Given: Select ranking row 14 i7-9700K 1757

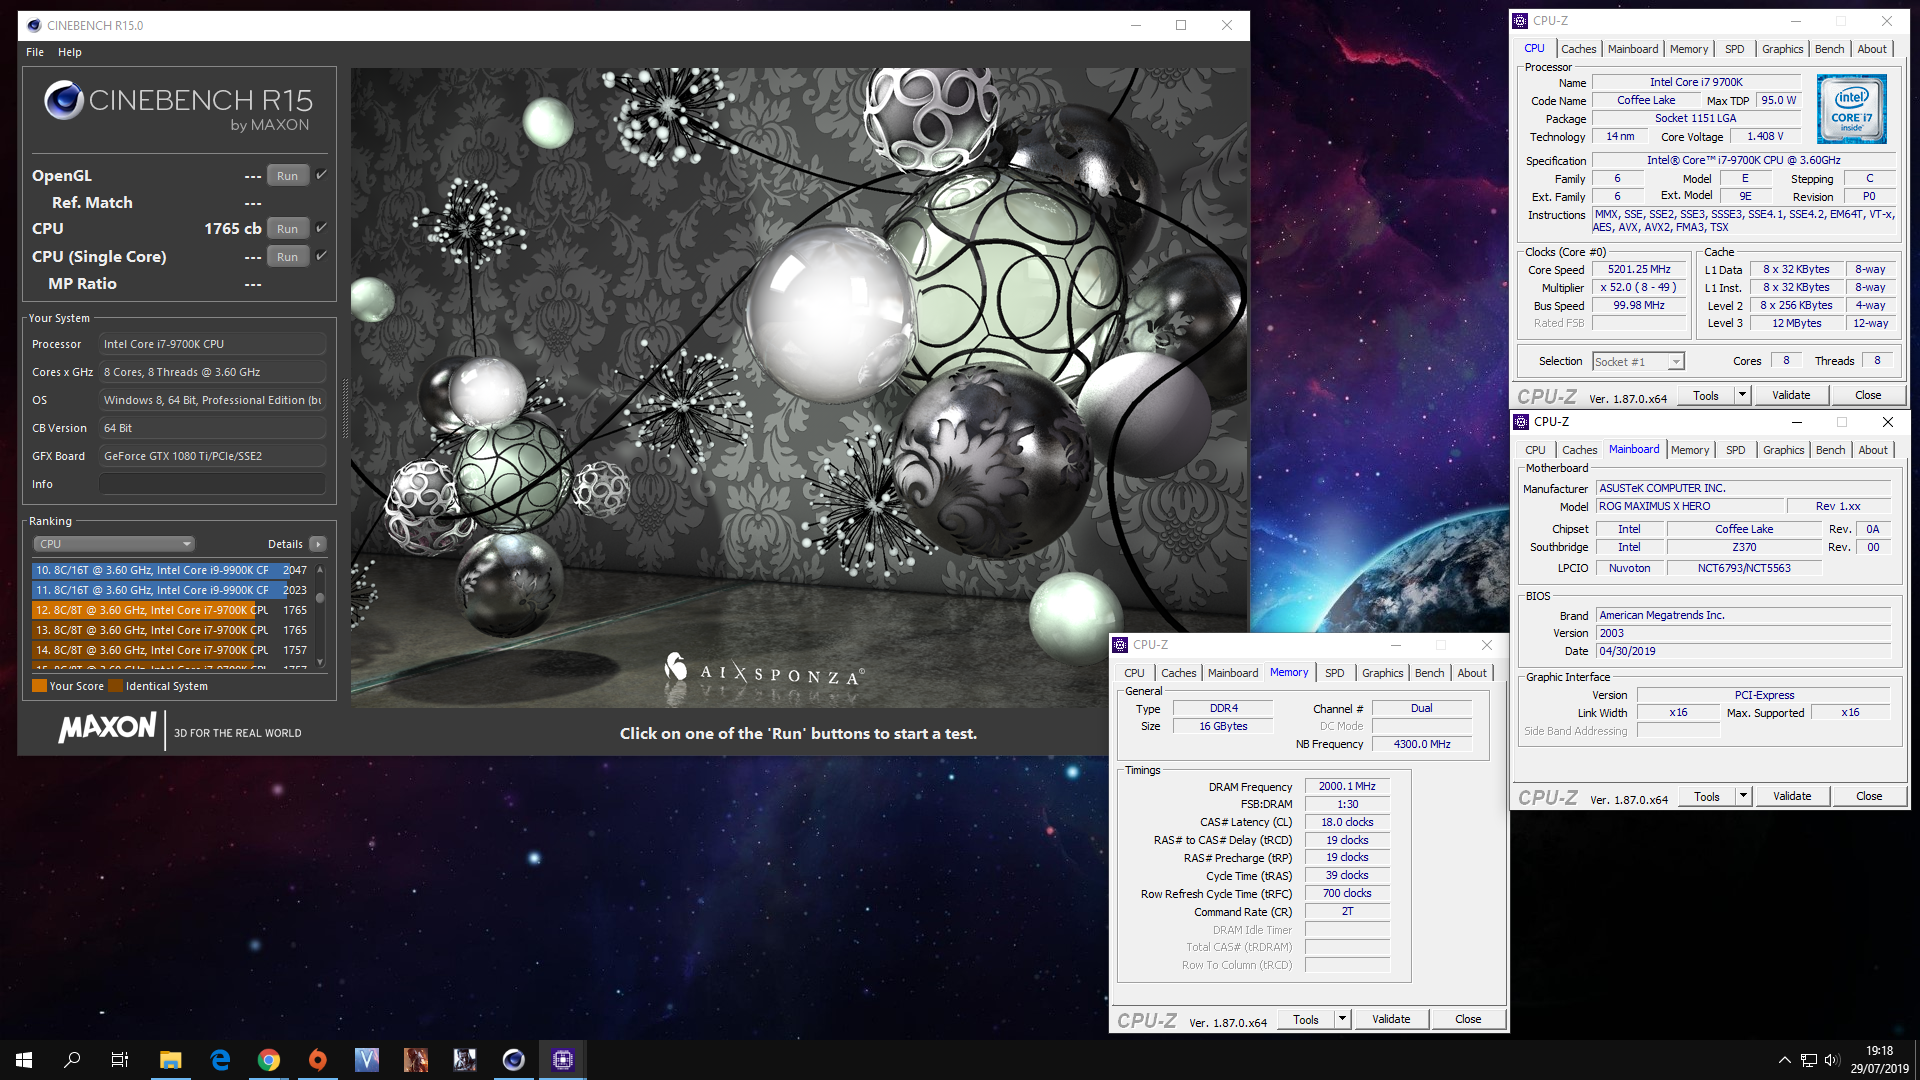Looking at the screenshot, I should [x=171, y=650].
